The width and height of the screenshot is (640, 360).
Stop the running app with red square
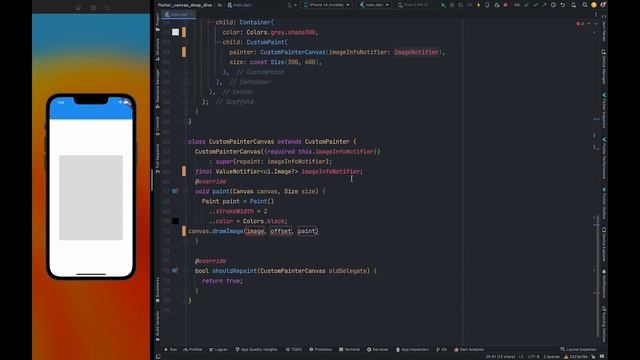506,5
